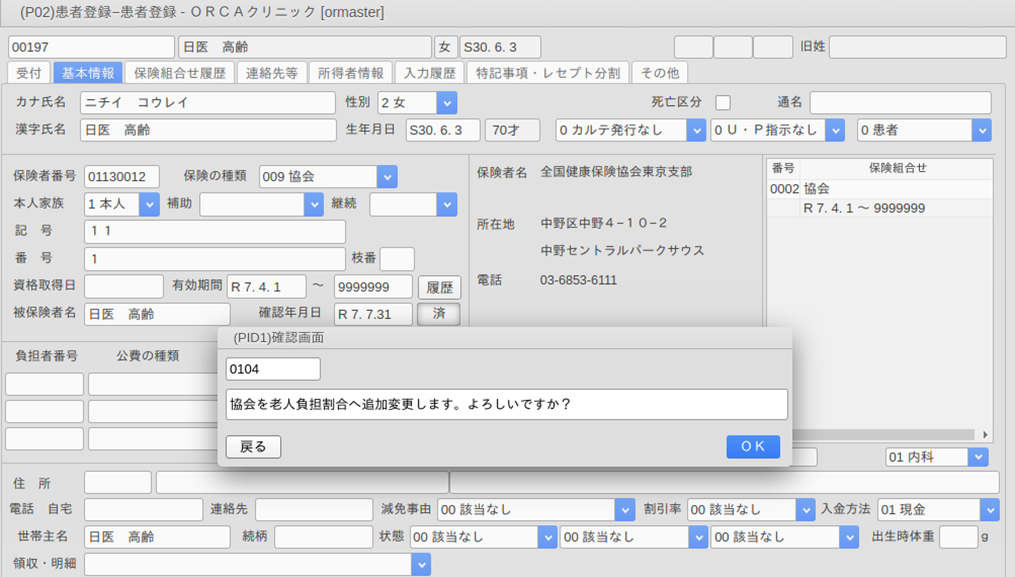Go to the 所得者情報 tab

pyautogui.click(x=350, y=73)
